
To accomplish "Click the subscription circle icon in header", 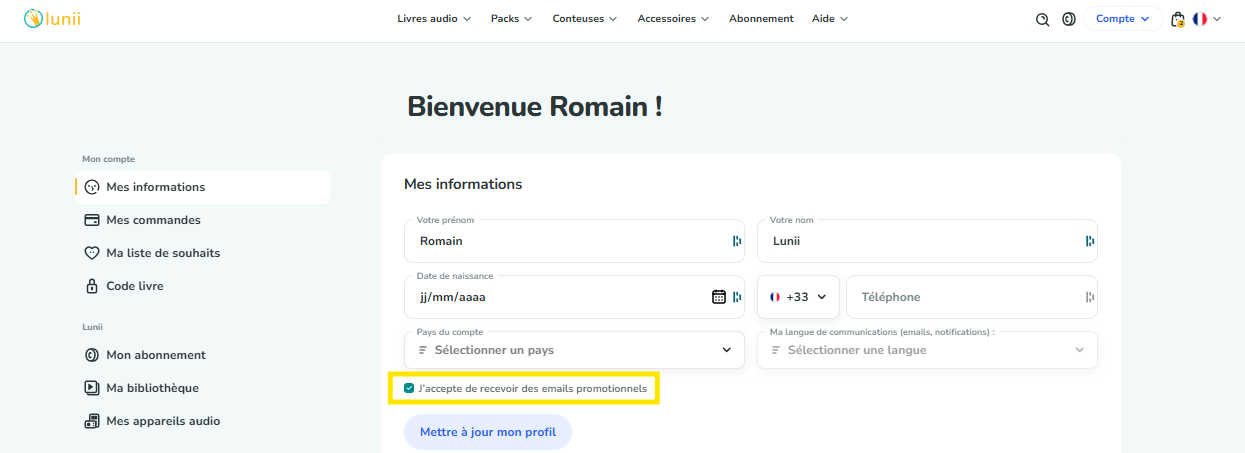I will pyautogui.click(x=1069, y=19).
